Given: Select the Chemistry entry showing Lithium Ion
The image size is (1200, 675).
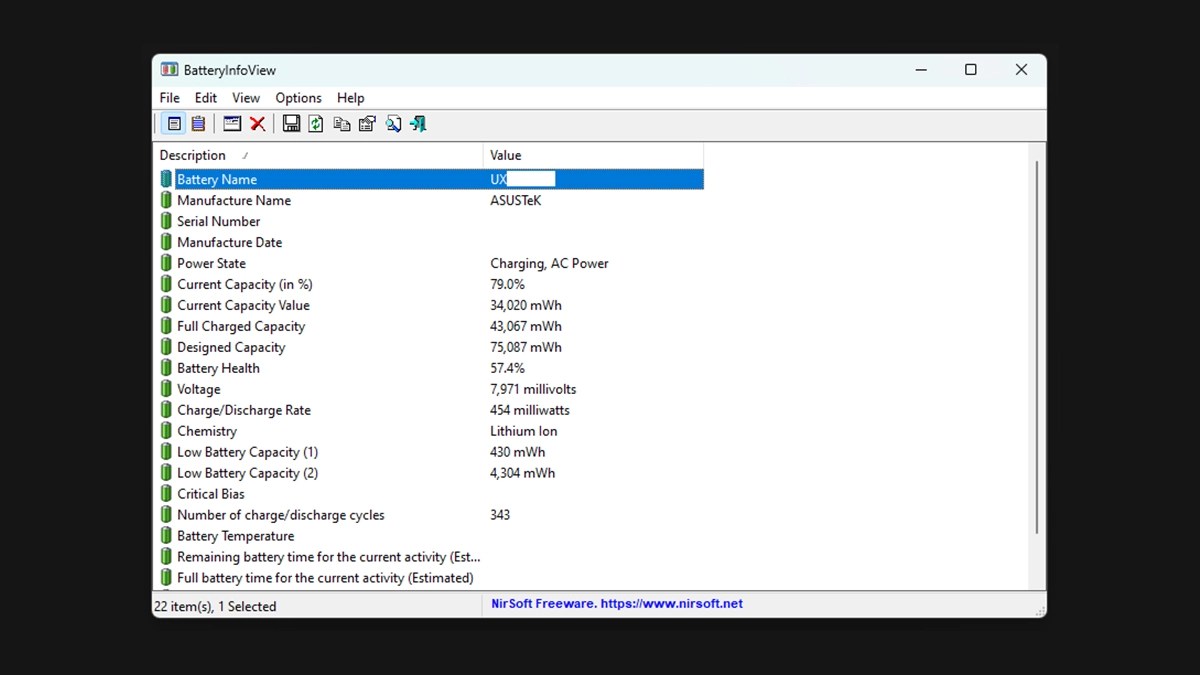Looking at the screenshot, I should click(207, 431).
